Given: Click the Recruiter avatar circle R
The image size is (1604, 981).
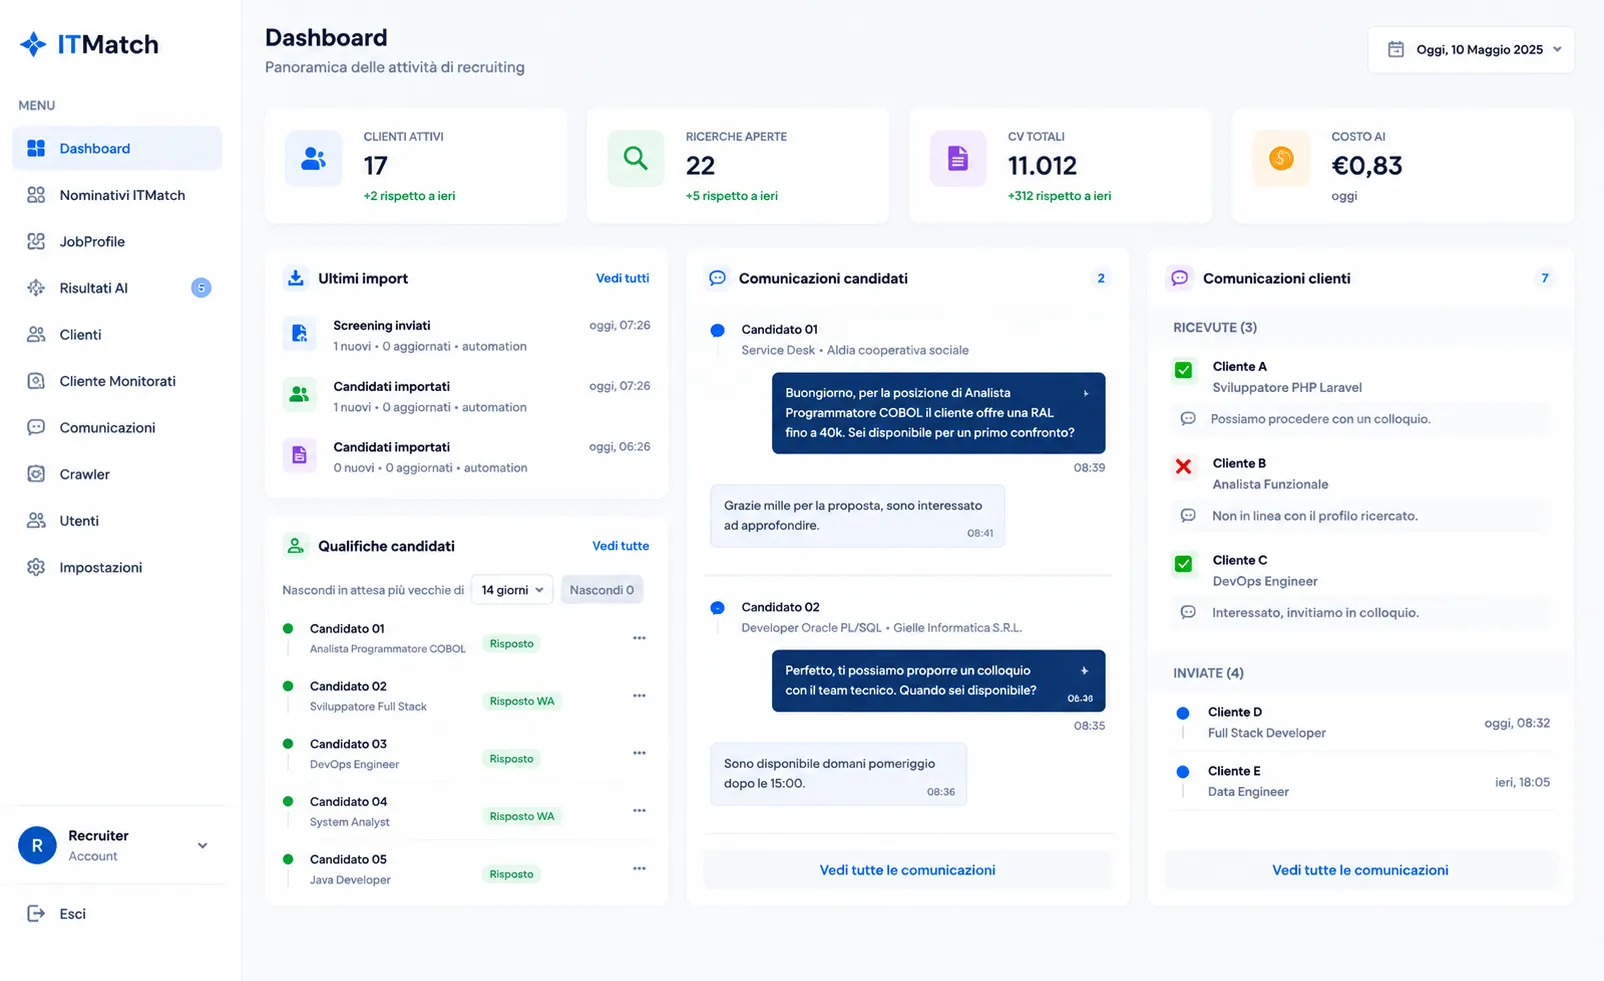Looking at the screenshot, I should (x=37, y=845).
